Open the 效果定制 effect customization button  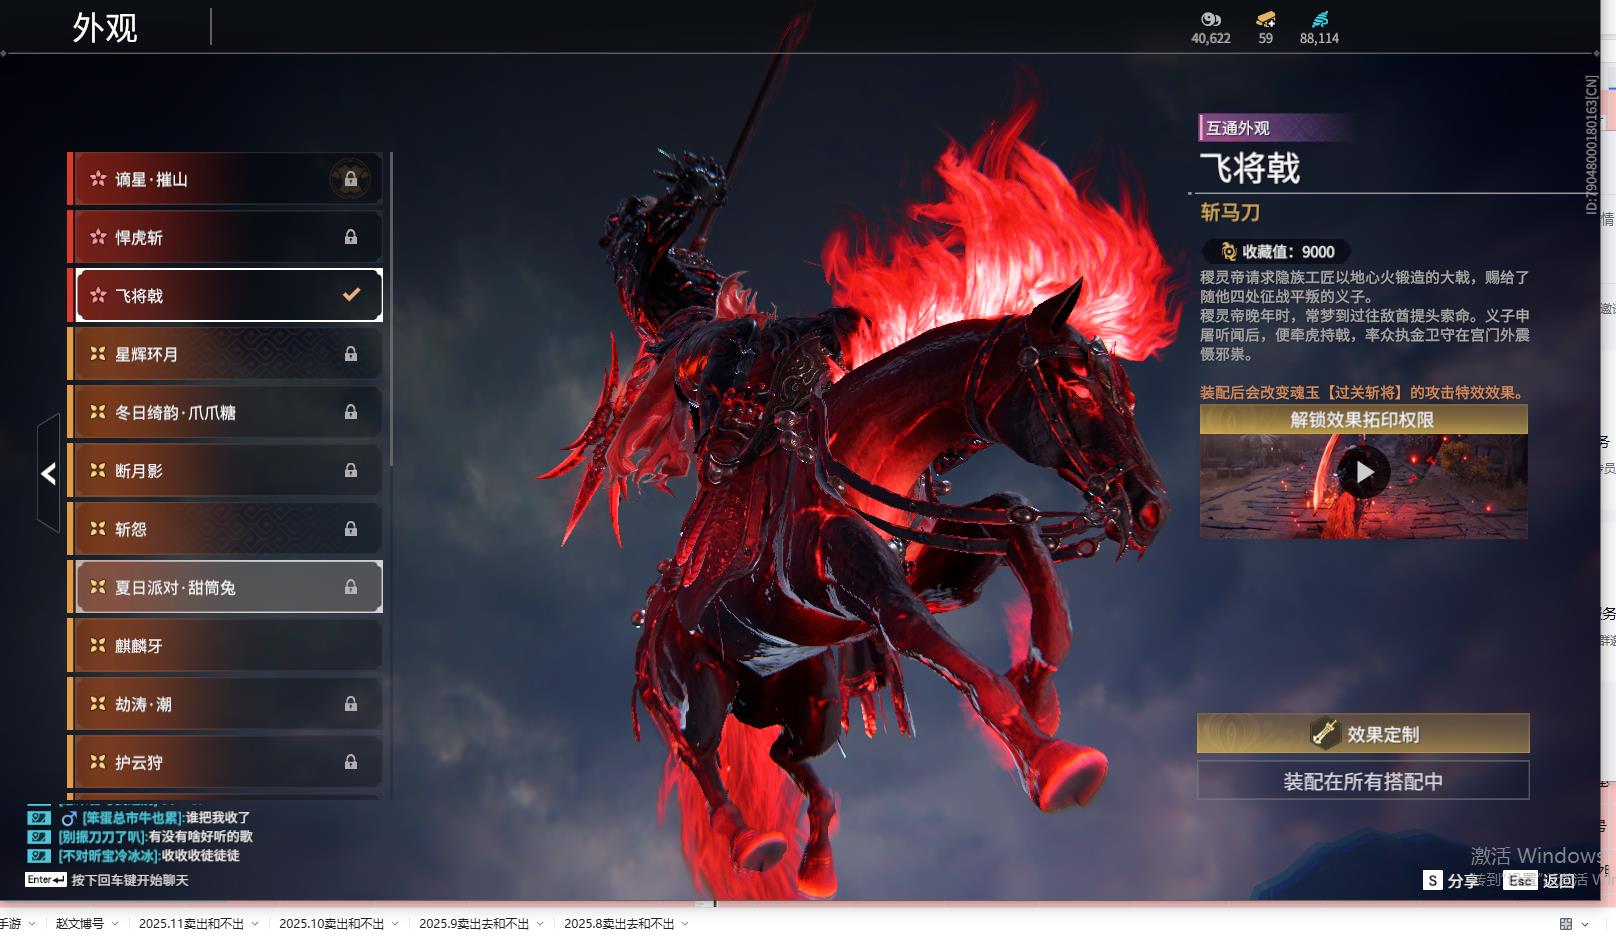click(x=1363, y=733)
